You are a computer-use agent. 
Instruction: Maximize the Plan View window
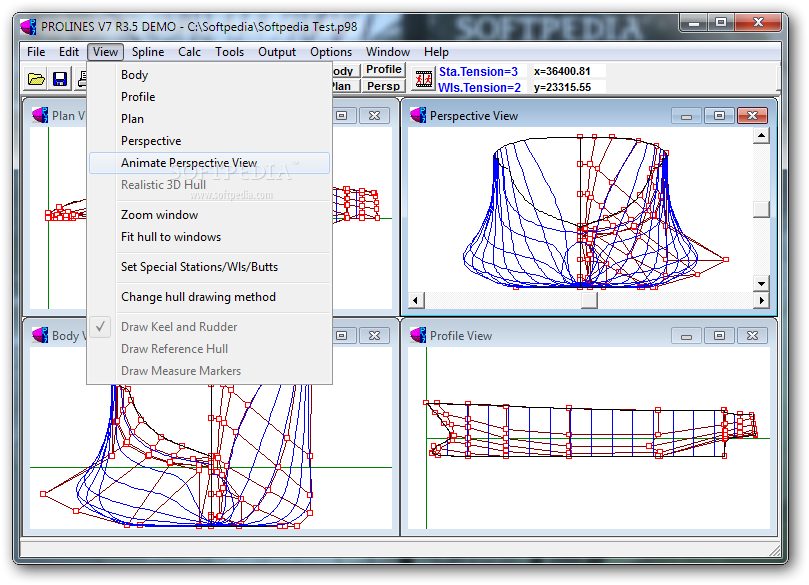coord(342,116)
